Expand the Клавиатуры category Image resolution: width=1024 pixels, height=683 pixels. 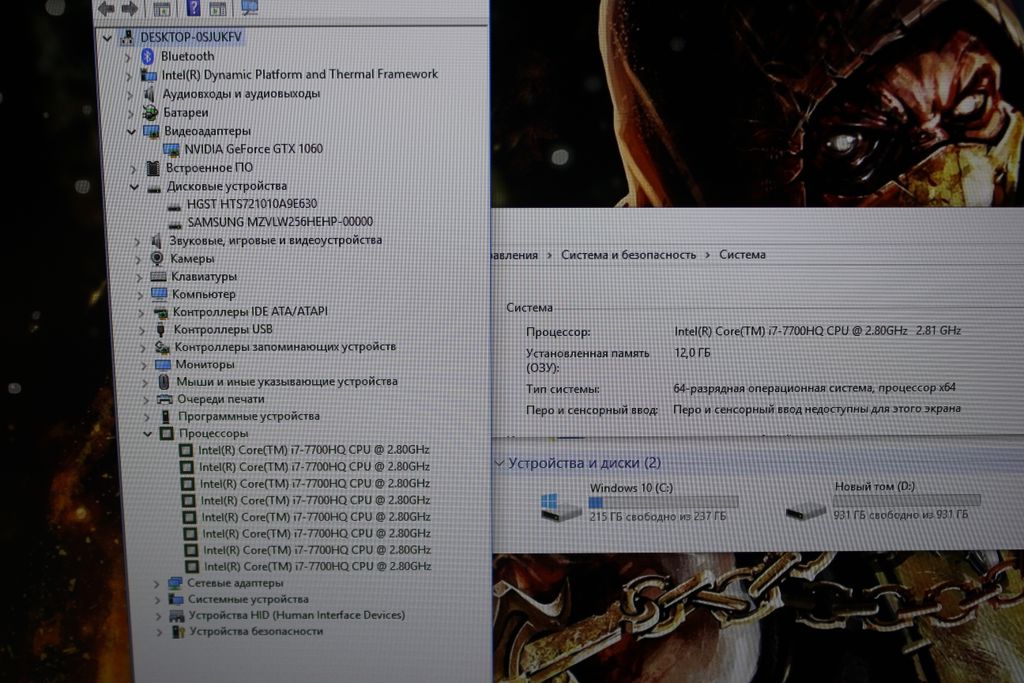pos(139,277)
